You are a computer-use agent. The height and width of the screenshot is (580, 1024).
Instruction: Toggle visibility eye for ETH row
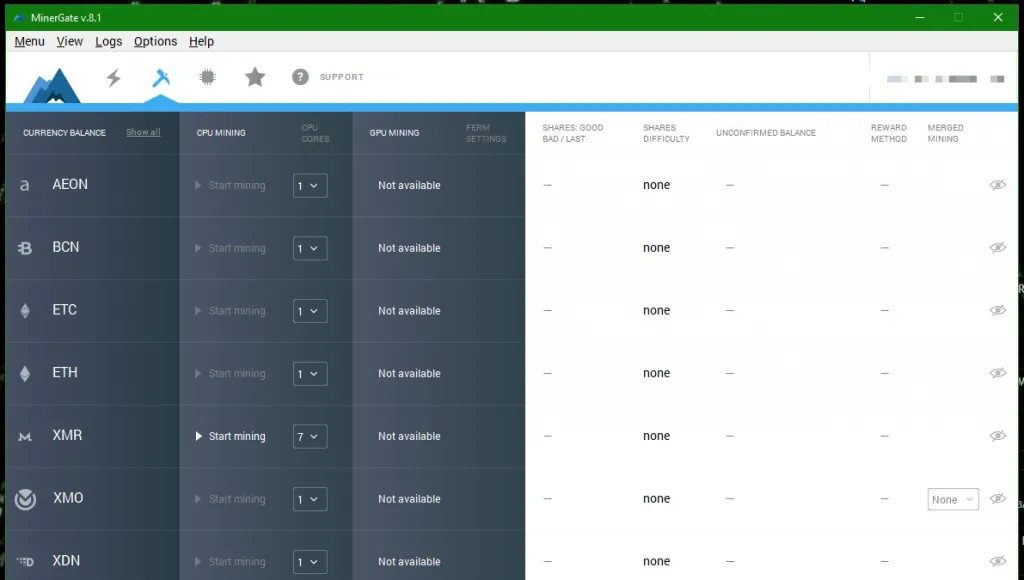pos(997,373)
